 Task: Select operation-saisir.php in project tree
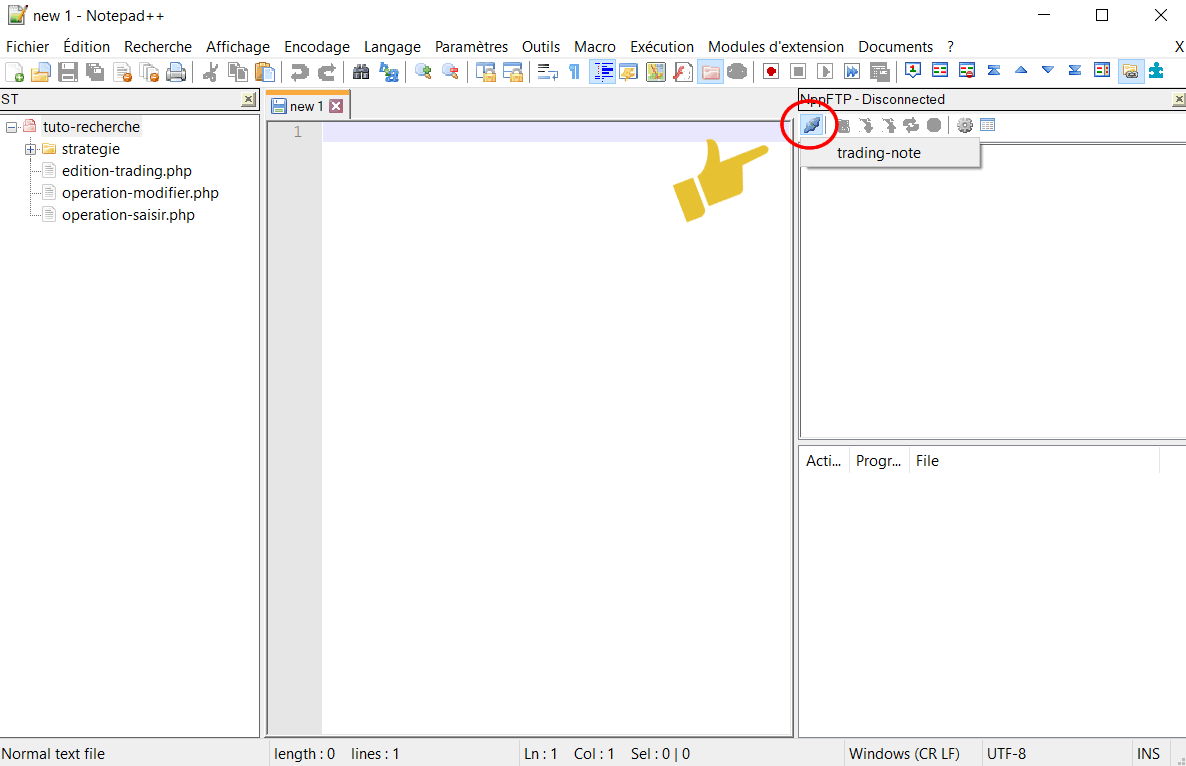(128, 215)
